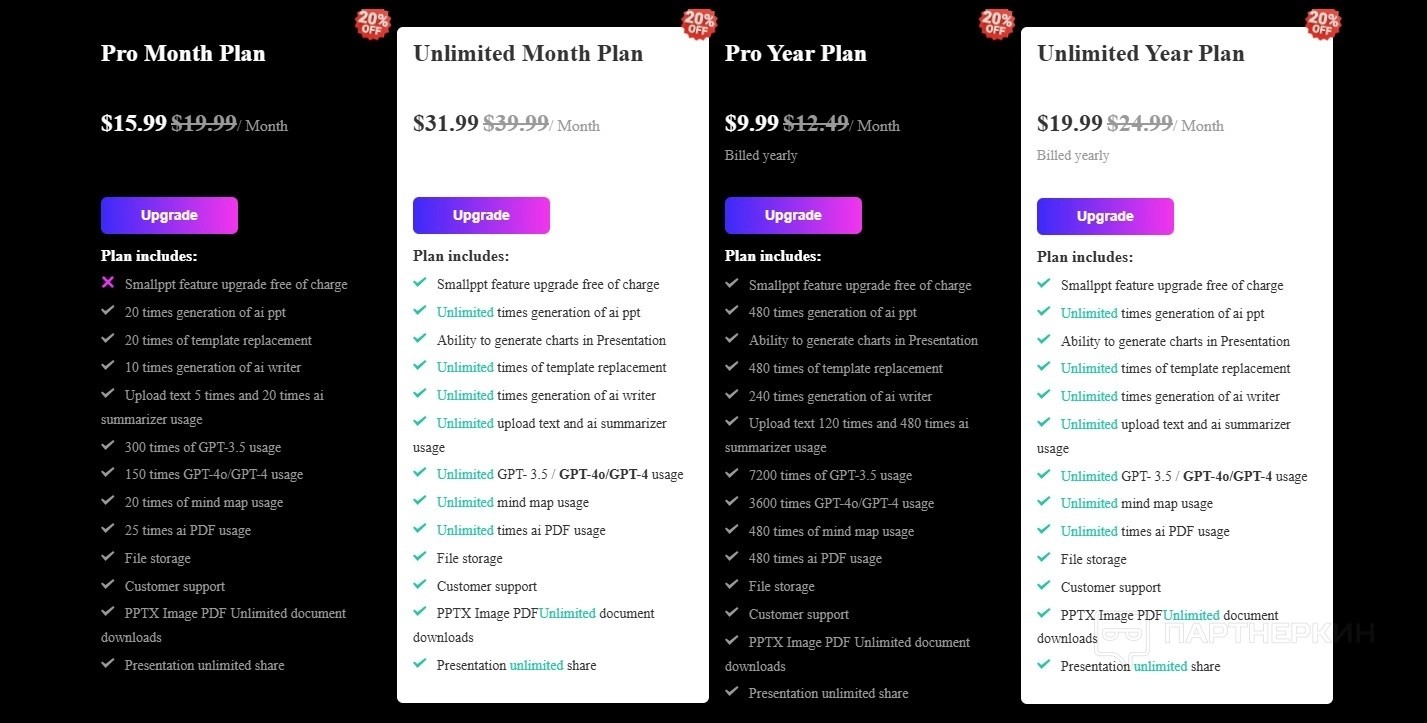The image size is (1427, 723).
Task: Click the $15.99 price of Pro Month Plan
Action: 133,123
